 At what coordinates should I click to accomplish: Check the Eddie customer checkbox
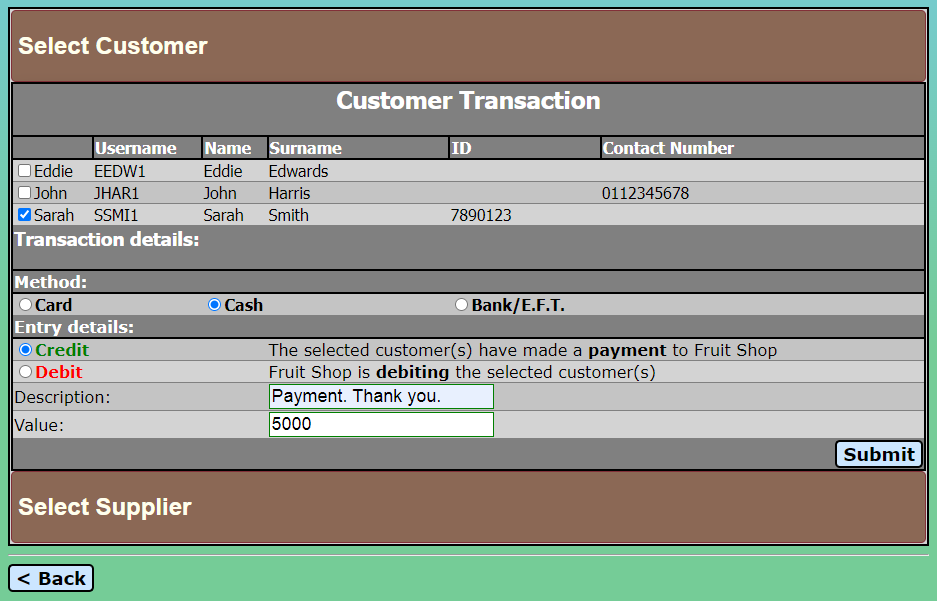click(x=24, y=170)
